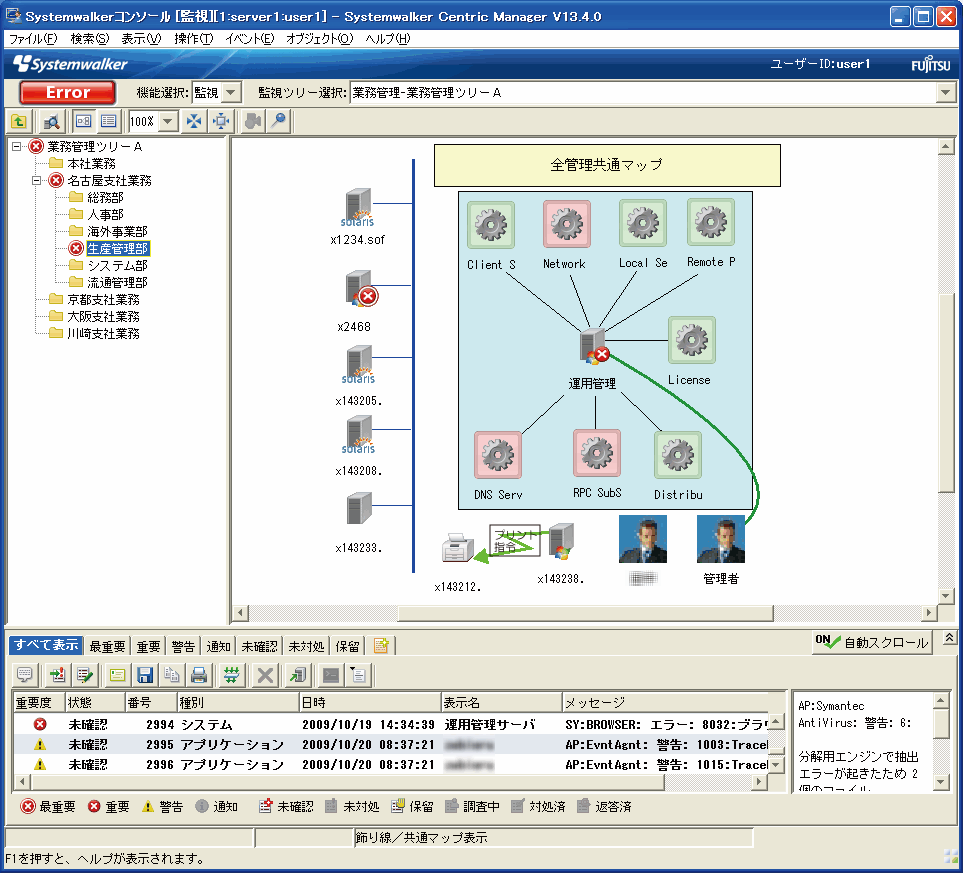The image size is (963, 873).
Task: Select the x1234.sof Solaris server node
Action: click(x=358, y=208)
